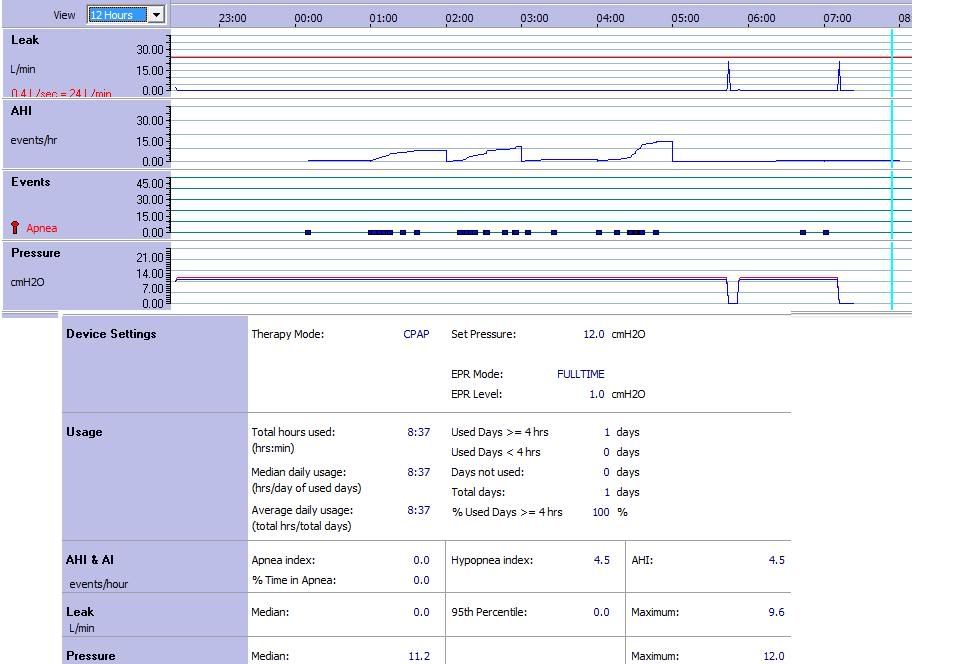The image size is (976, 664).
Task: Click the 23:00 mark on the timeline
Action: [232, 18]
